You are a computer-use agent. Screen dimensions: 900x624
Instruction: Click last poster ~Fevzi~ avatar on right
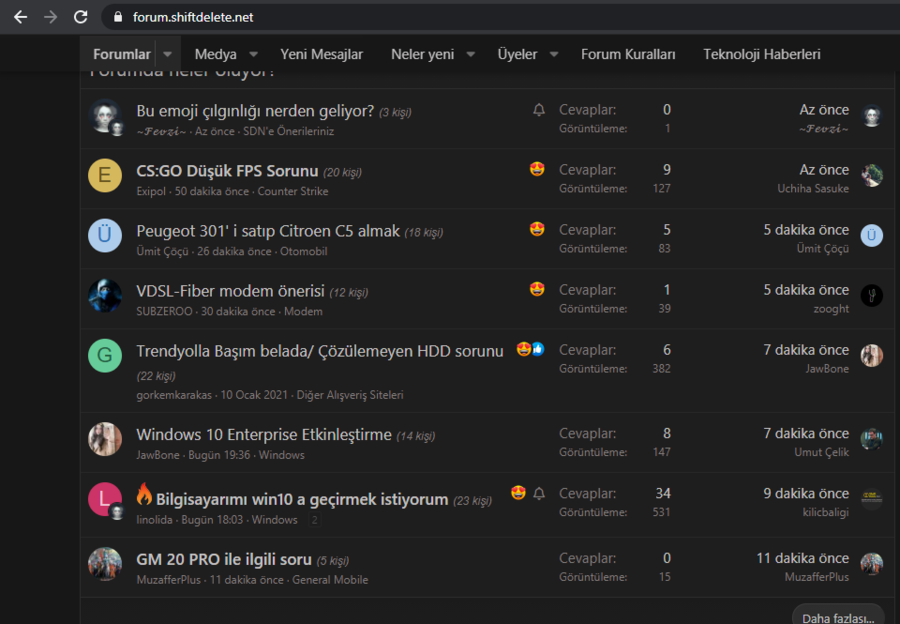[871, 116]
